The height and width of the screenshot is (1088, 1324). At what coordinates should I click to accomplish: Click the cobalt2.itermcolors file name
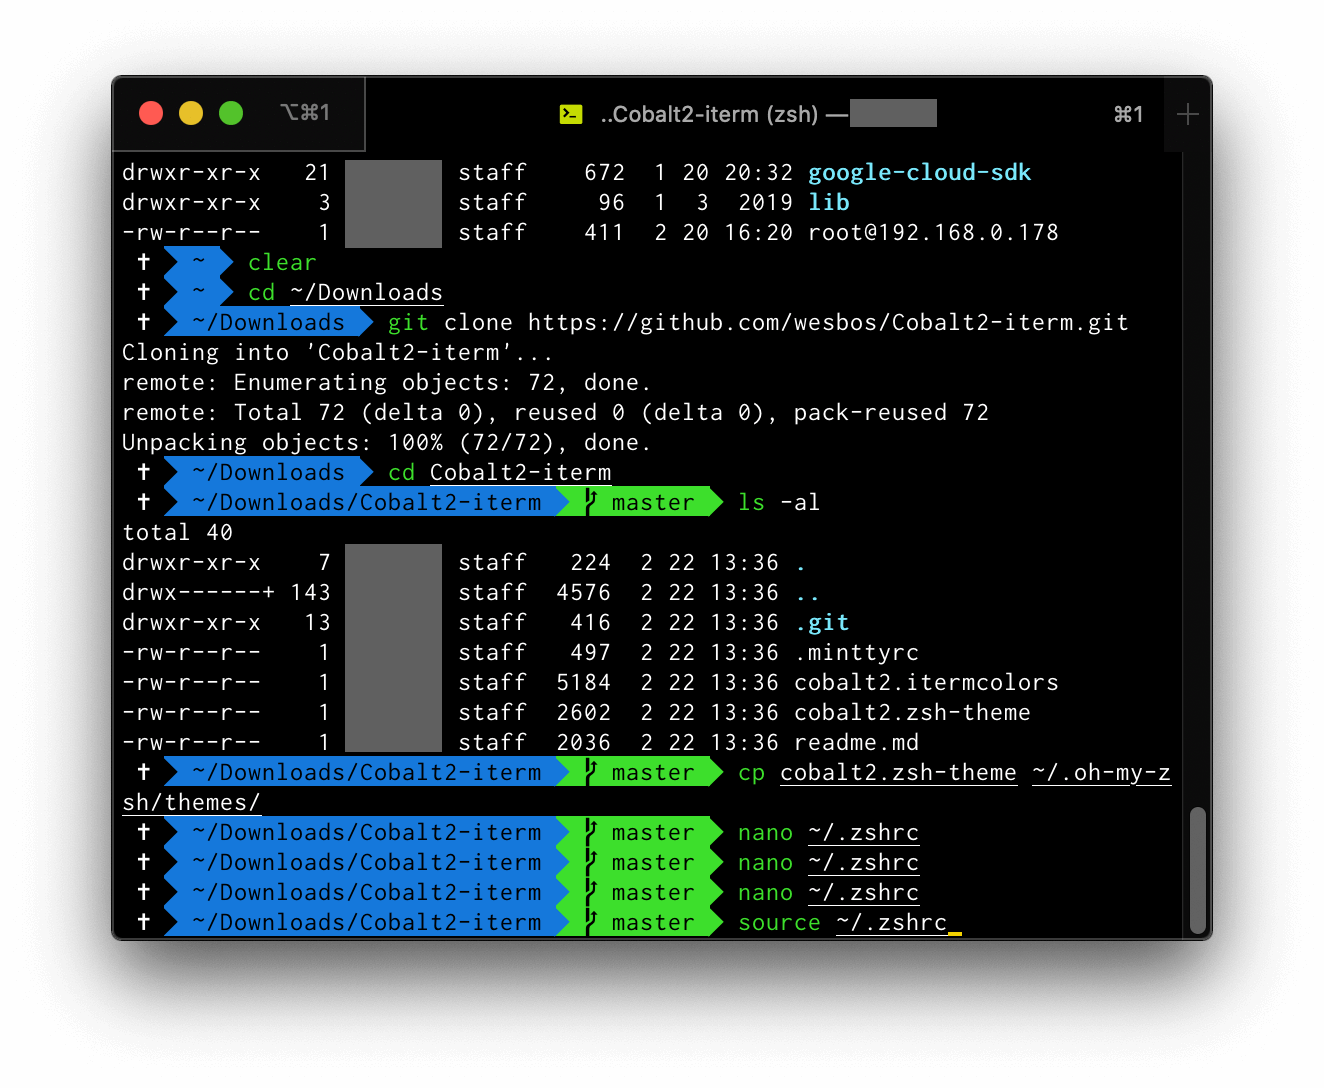(926, 683)
